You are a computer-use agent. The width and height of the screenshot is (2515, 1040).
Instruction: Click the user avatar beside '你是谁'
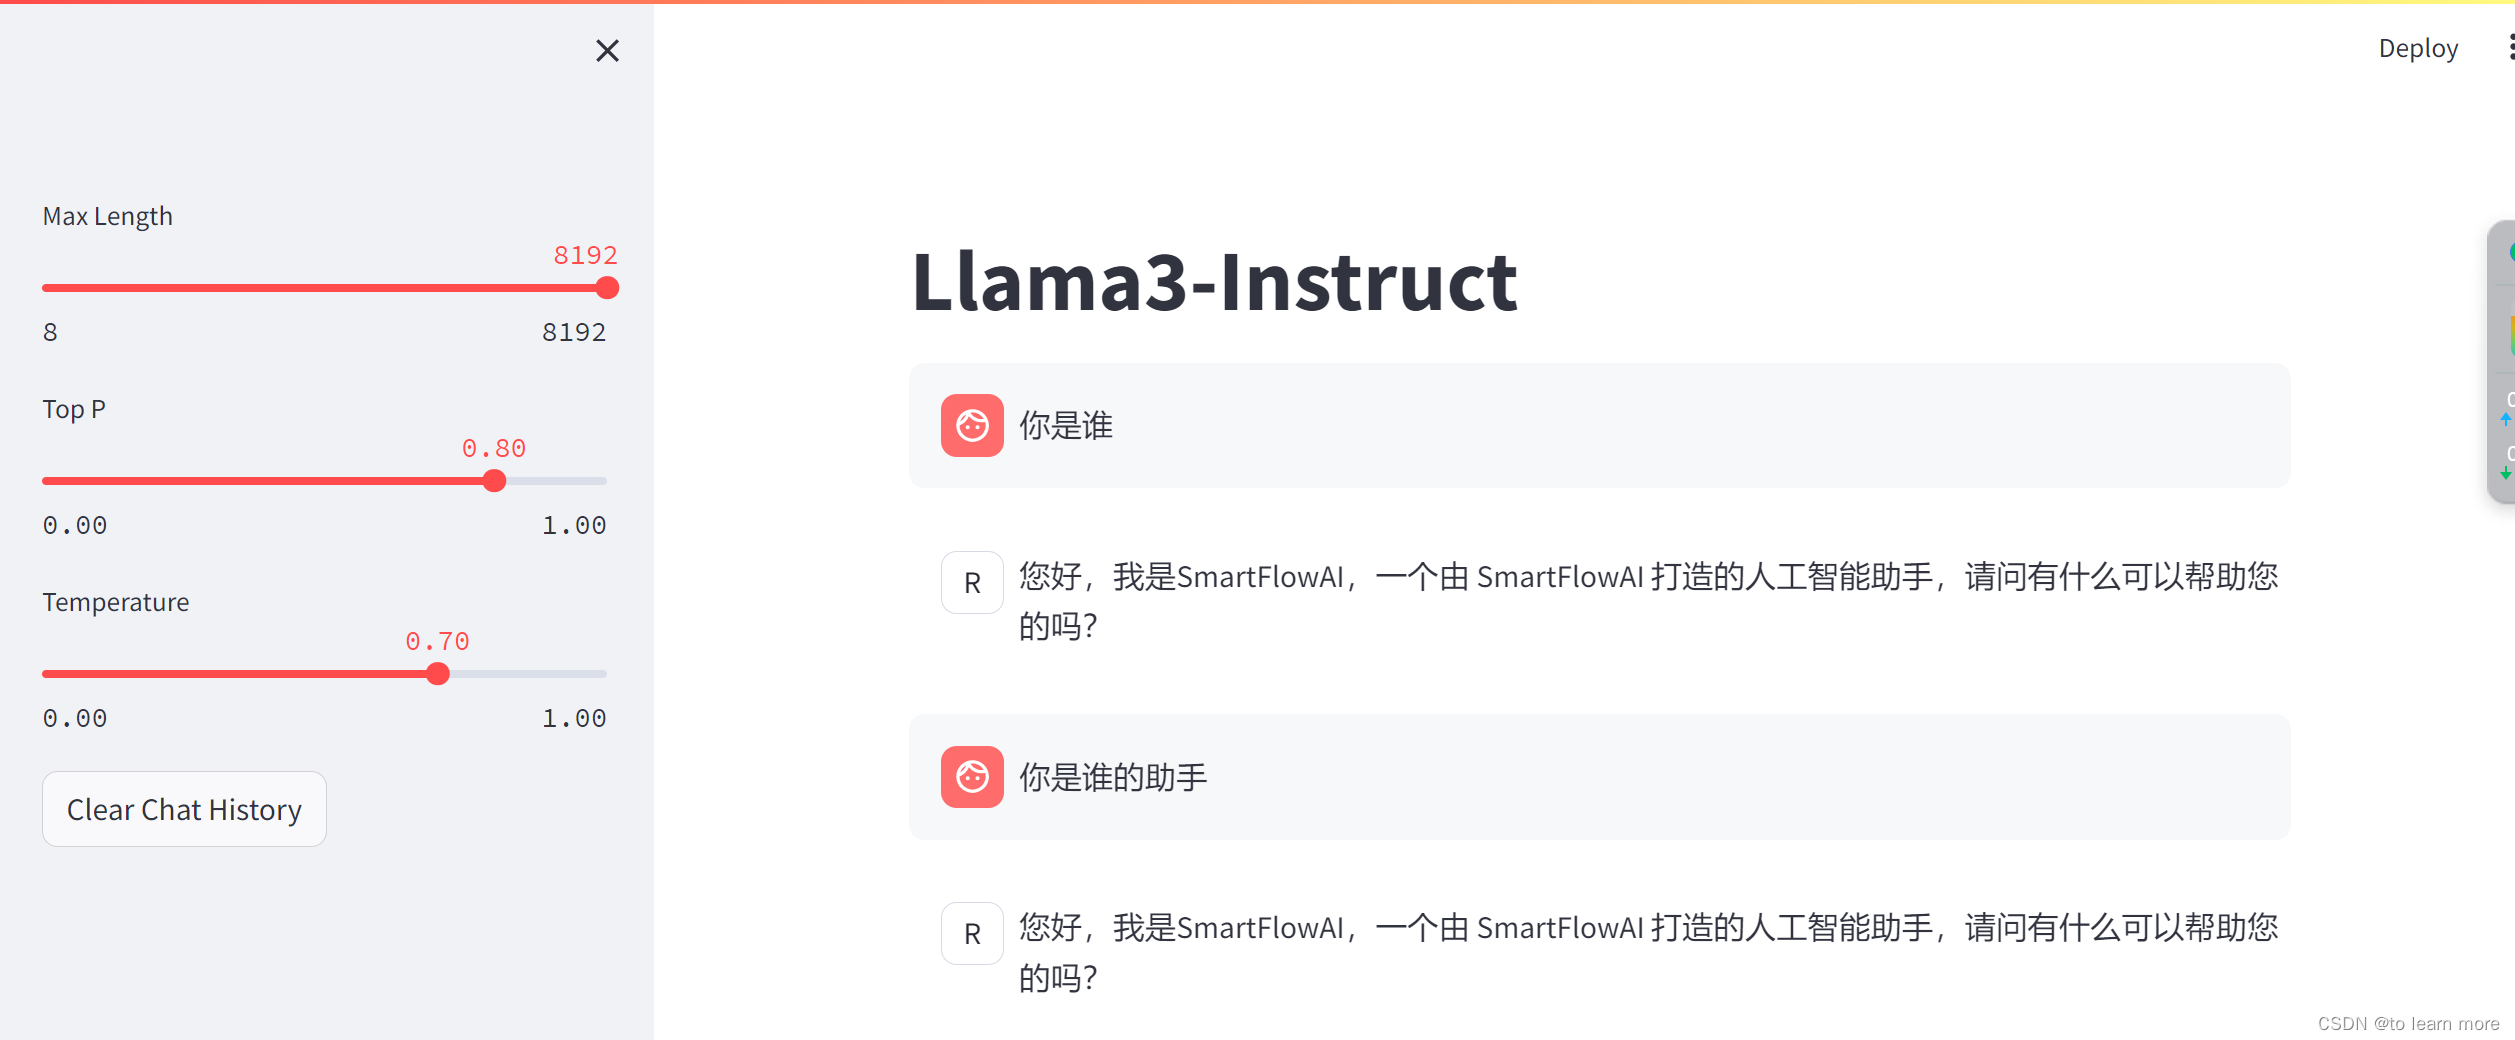point(971,426)
